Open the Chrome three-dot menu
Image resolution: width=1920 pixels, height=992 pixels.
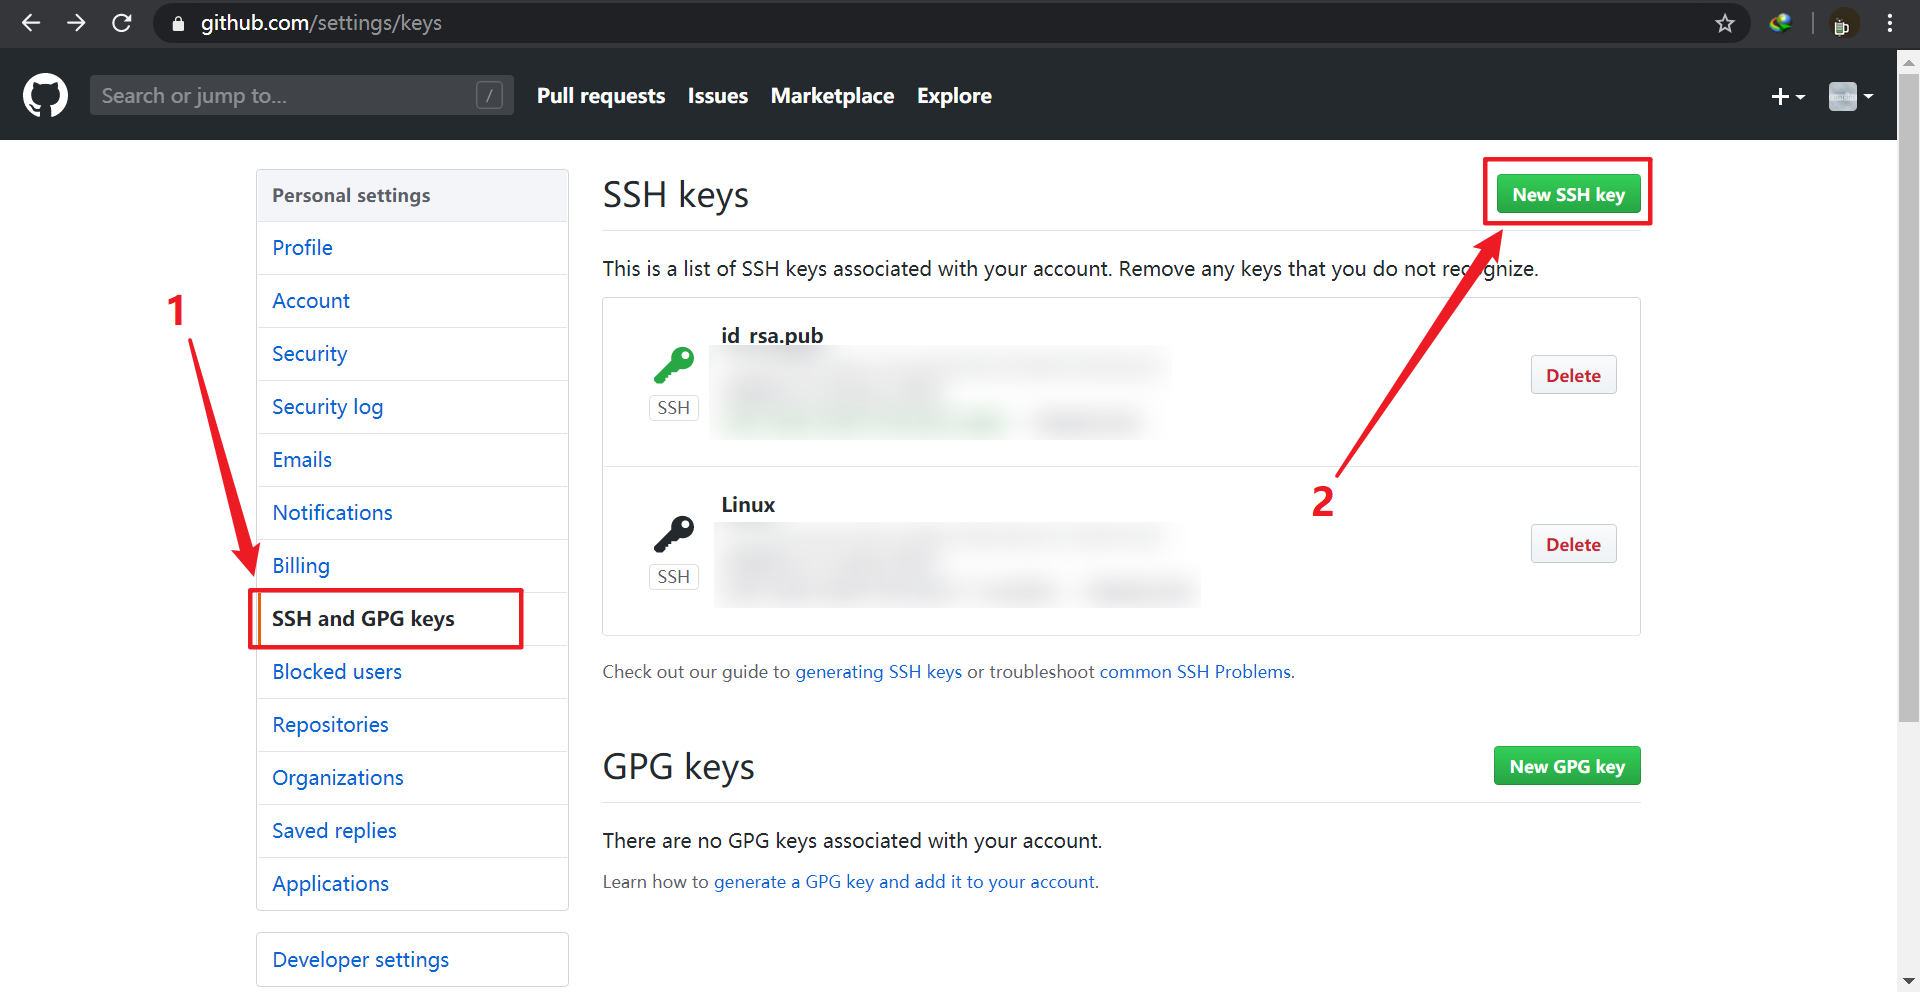[x=1889, y=23]
